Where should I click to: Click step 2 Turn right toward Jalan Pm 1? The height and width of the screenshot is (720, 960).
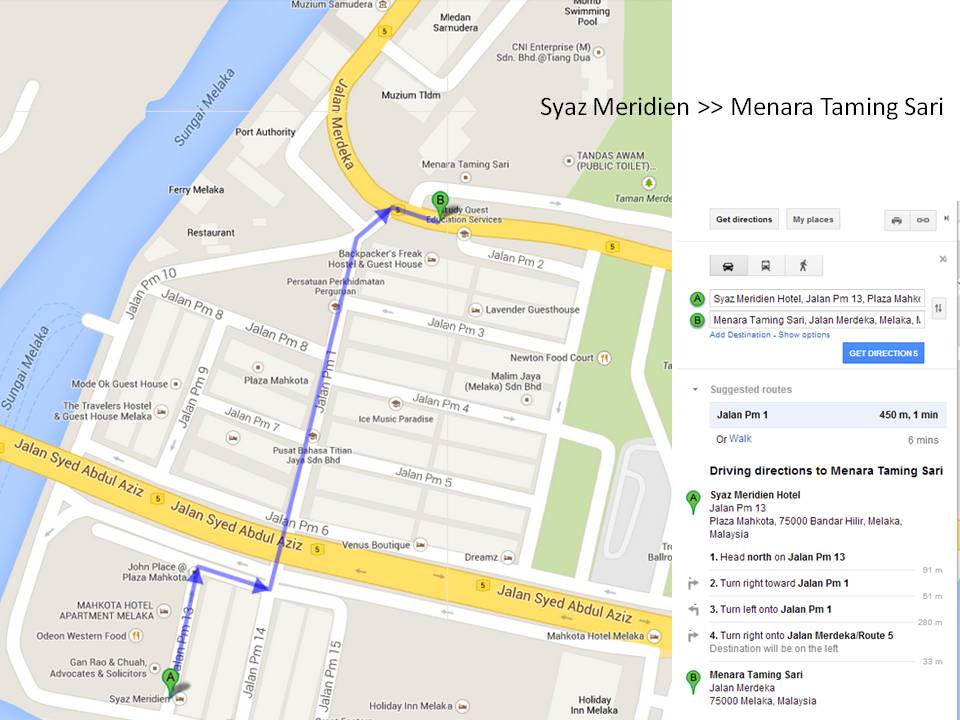779,583
